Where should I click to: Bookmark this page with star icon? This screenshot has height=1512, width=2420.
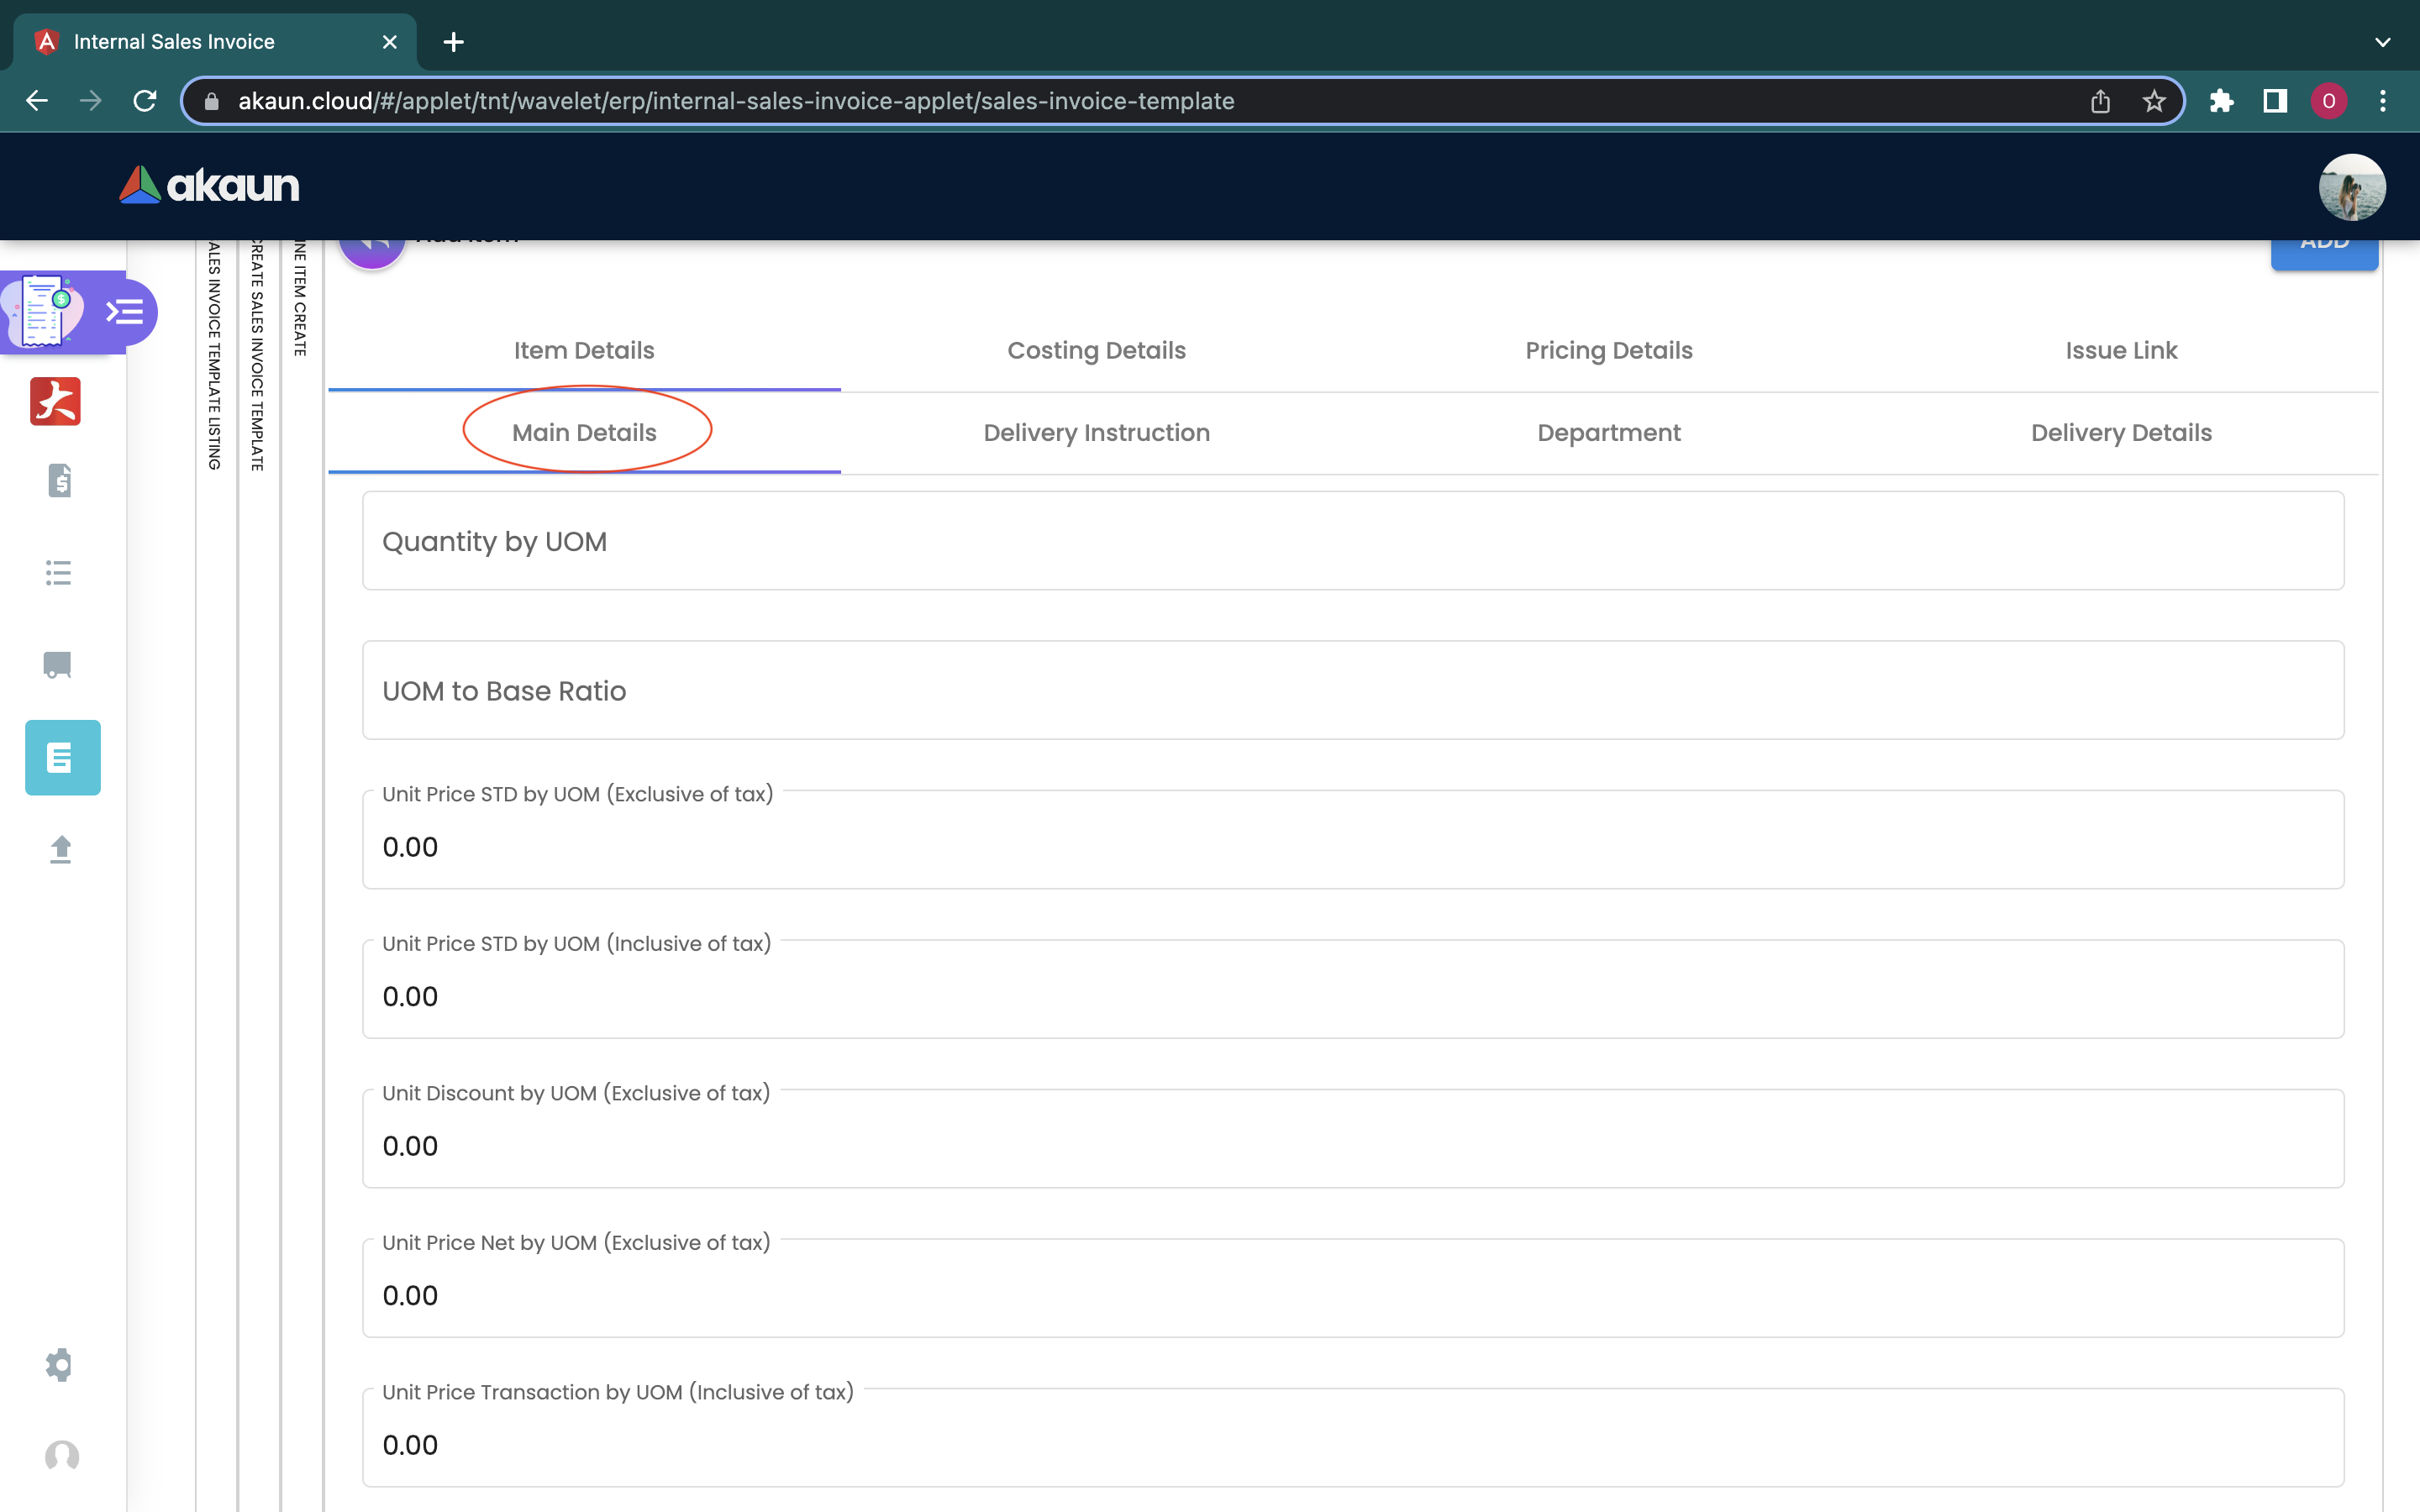pyautogui.click(x=2154, y=101)
